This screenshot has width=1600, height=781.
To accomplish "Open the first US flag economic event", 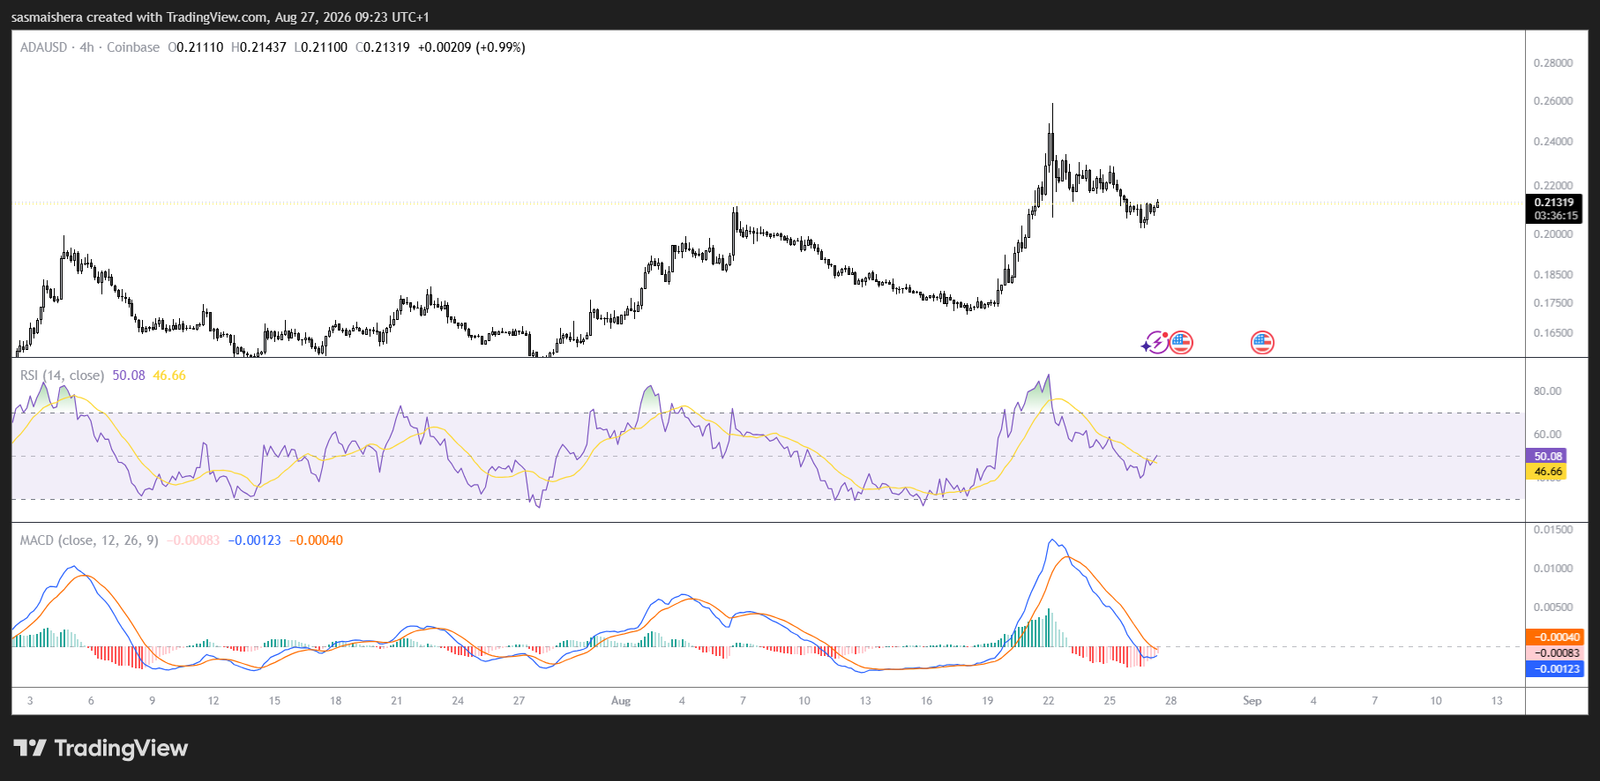I will coord(1181,343).
